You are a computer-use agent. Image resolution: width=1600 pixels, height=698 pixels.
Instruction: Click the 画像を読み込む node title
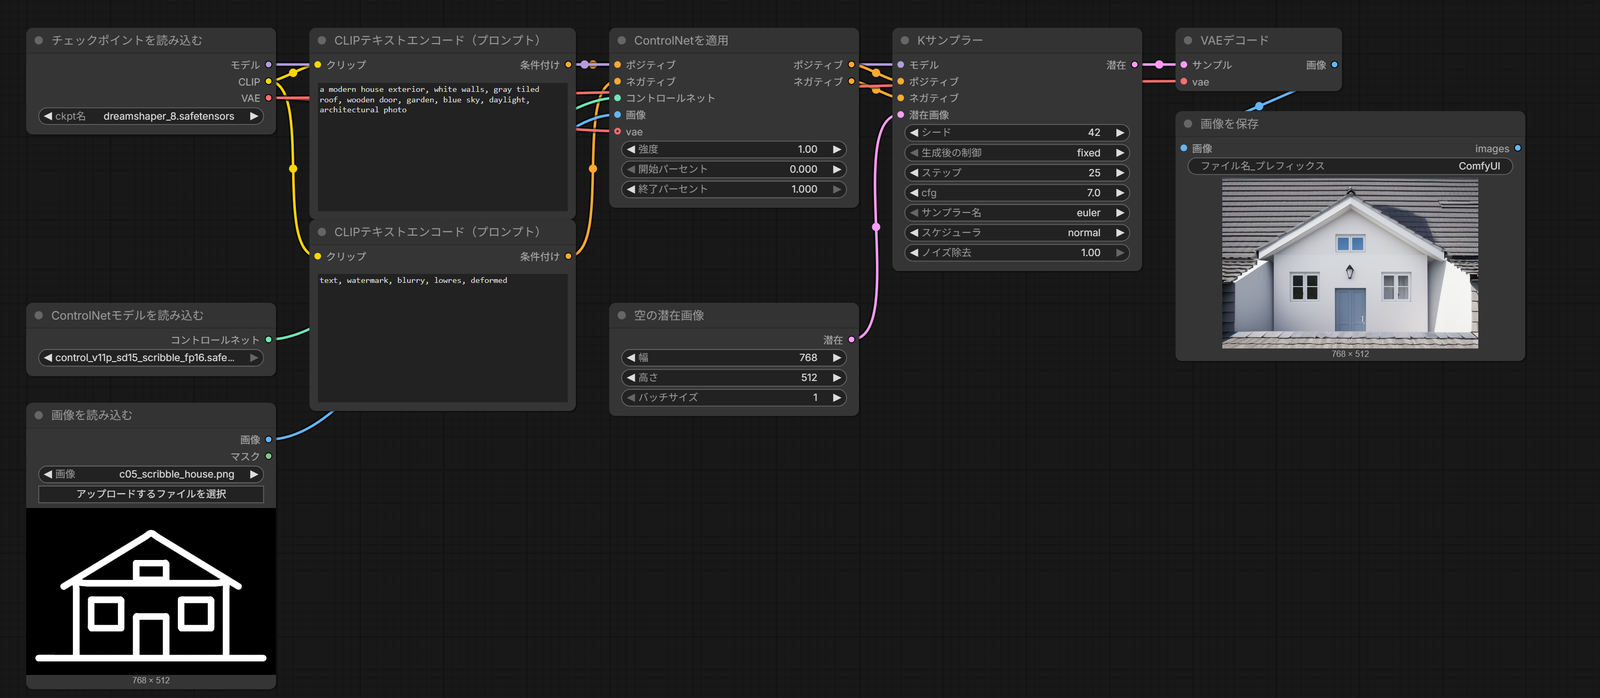(92, 416)
